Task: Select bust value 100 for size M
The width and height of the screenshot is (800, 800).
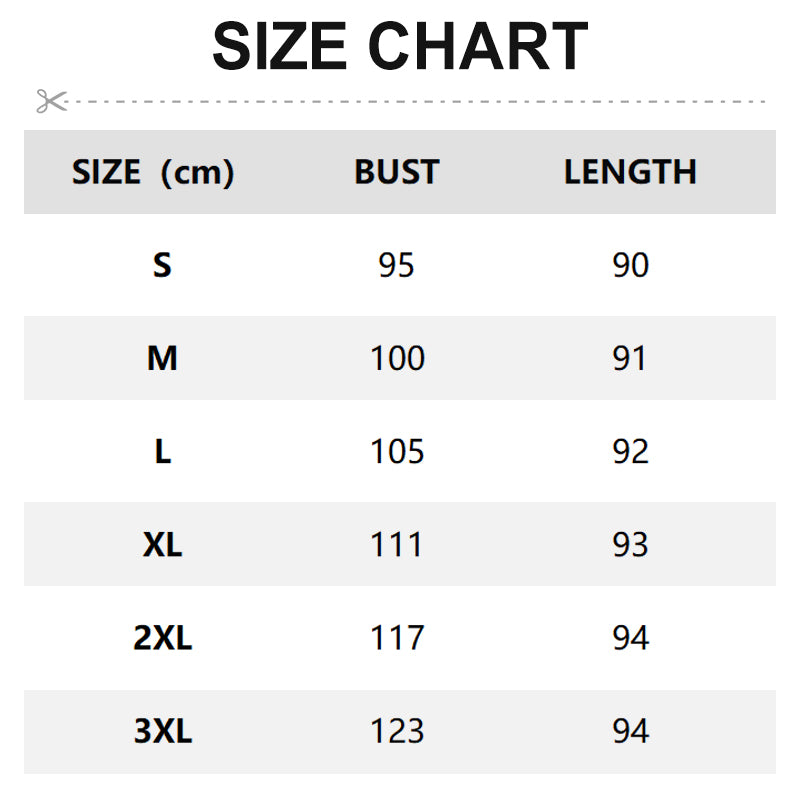Action: coord(397,358)
